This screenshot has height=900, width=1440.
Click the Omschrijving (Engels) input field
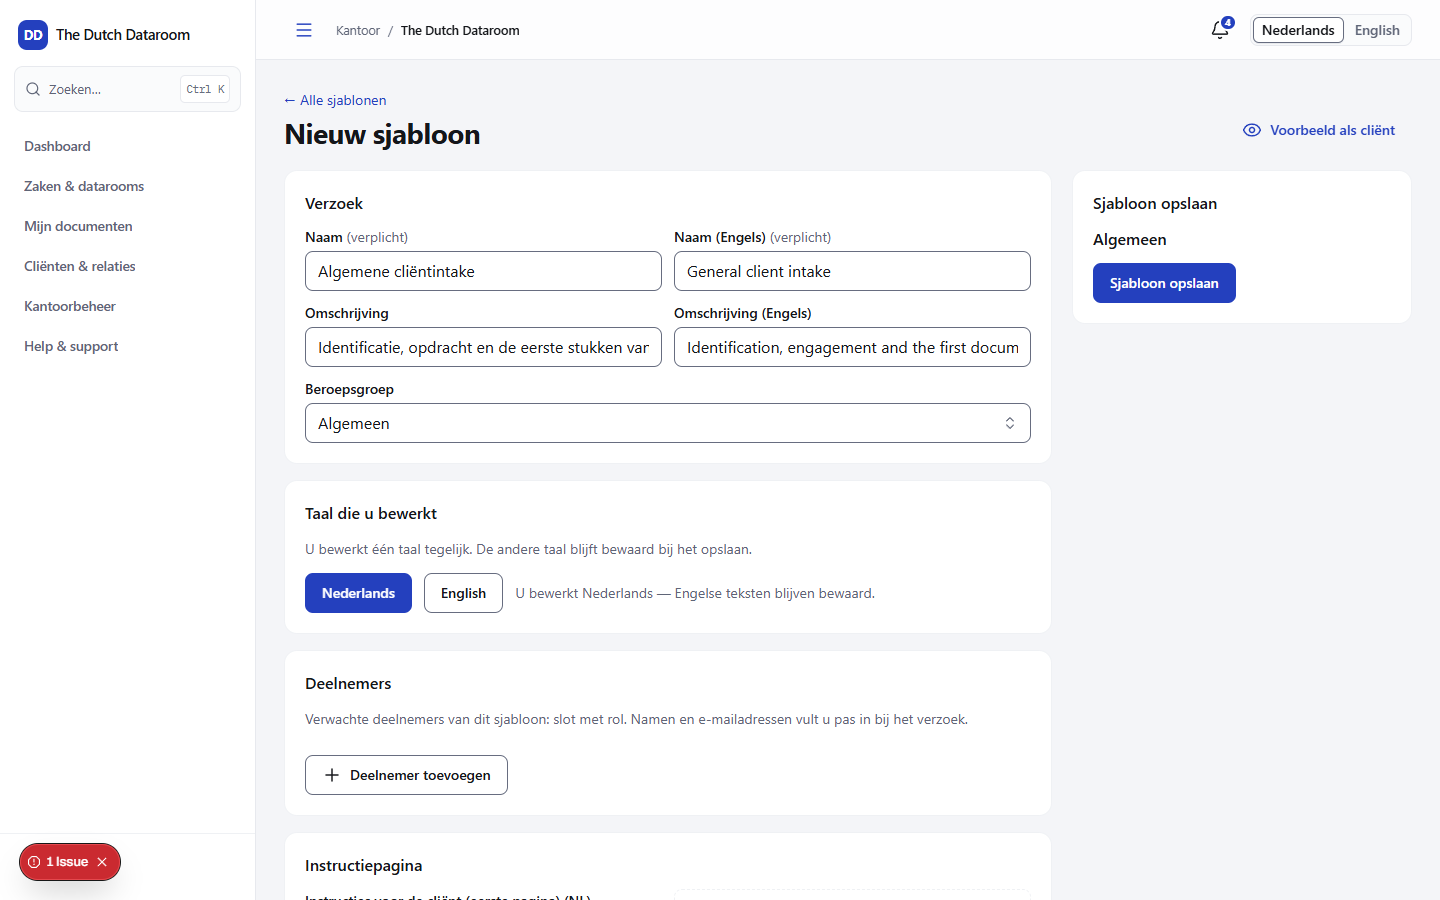click(852, 347)
